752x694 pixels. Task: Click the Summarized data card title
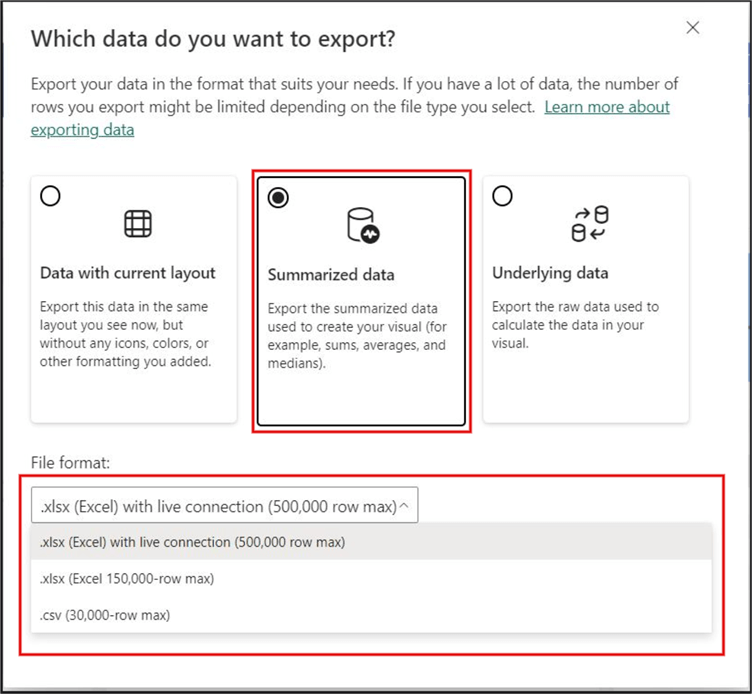(331, 274)
